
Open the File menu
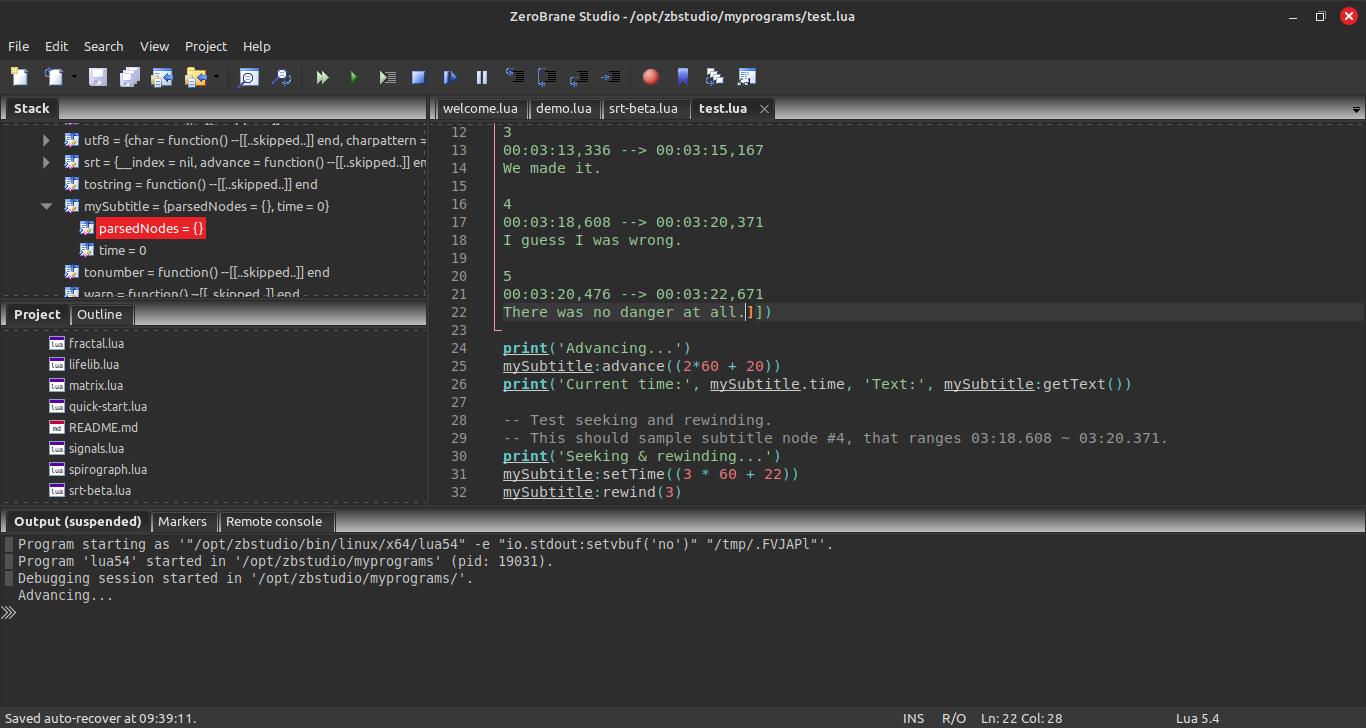[x=19, y=46]
